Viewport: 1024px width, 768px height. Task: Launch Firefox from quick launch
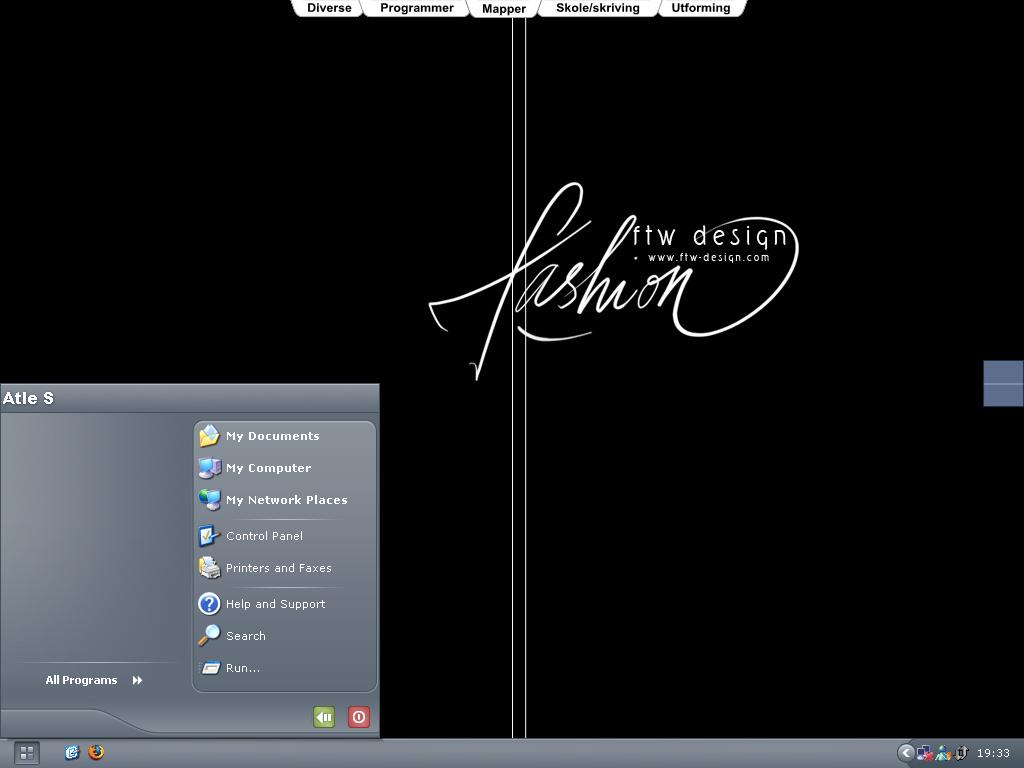click(97, 752)
